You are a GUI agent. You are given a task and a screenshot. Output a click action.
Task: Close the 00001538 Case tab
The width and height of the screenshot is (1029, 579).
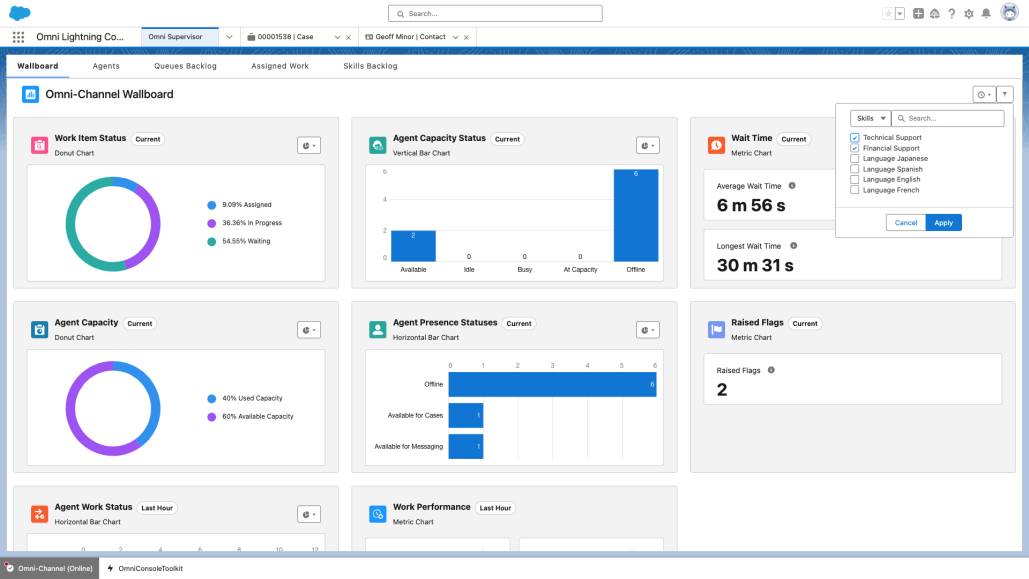coord(348,37)
